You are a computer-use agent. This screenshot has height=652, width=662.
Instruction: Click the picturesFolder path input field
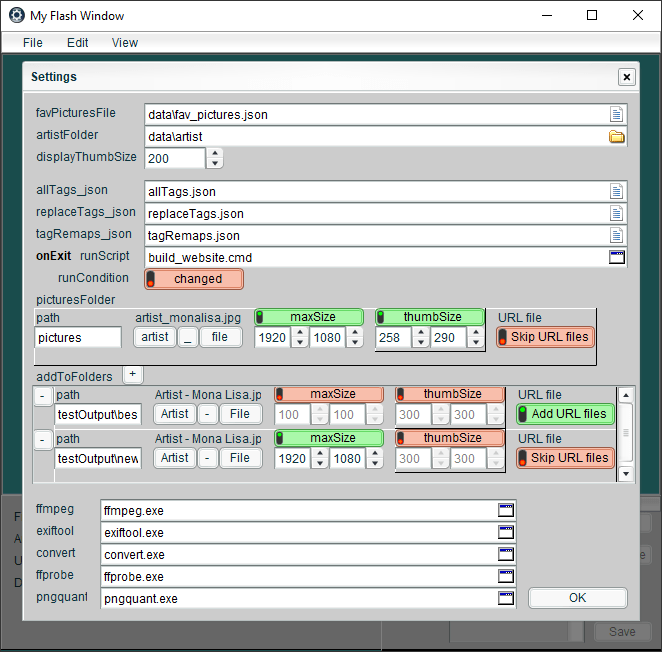78,338
